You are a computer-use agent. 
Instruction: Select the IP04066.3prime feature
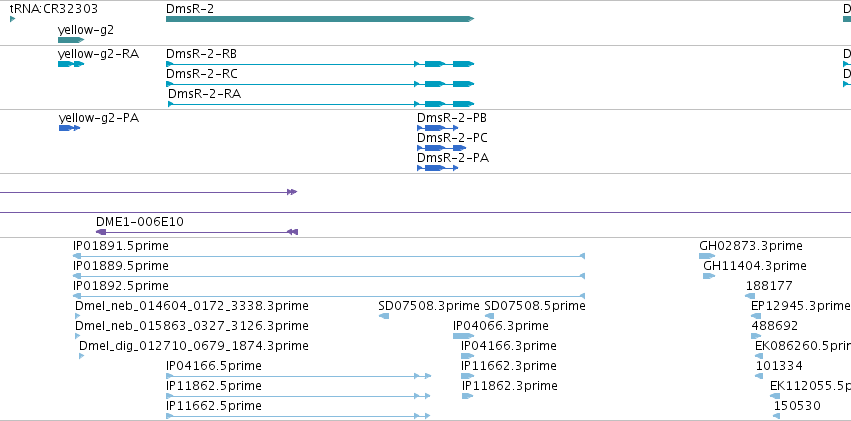pyautogui.click(x=463, y=336)
